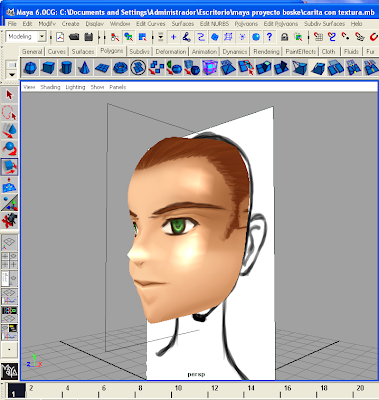Create a polygon cone from the shelf
The width and height of the screenshot is (379, 400).
point(84,68)
